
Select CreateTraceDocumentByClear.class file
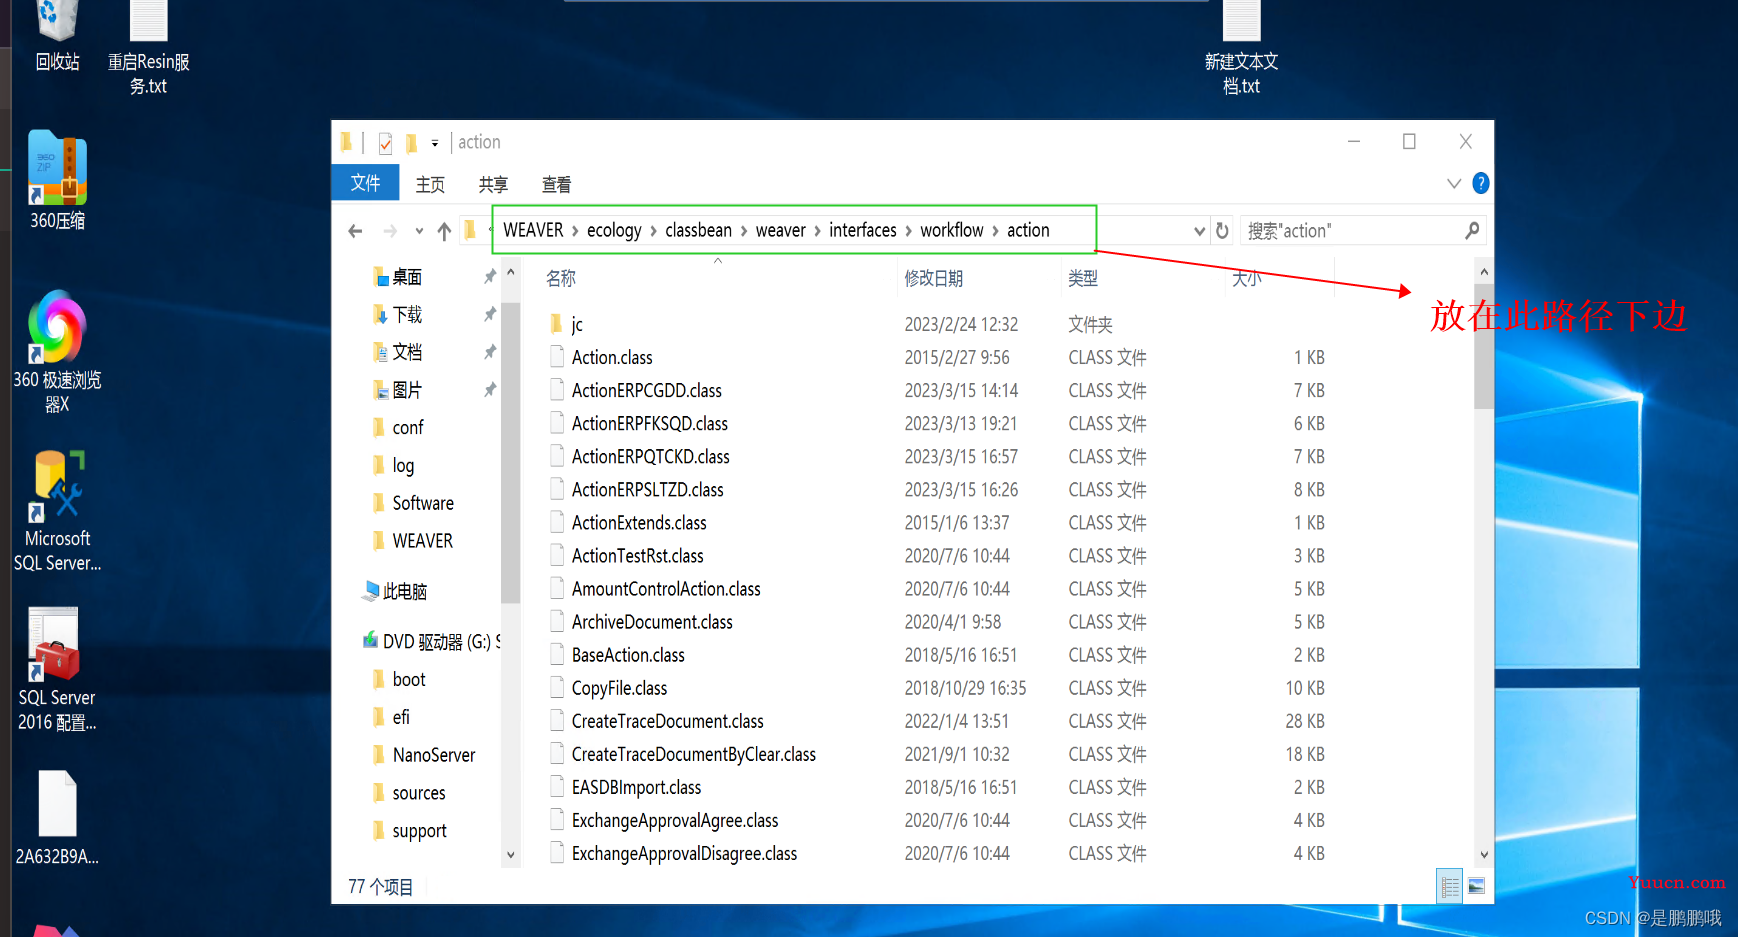pos(694,754)
